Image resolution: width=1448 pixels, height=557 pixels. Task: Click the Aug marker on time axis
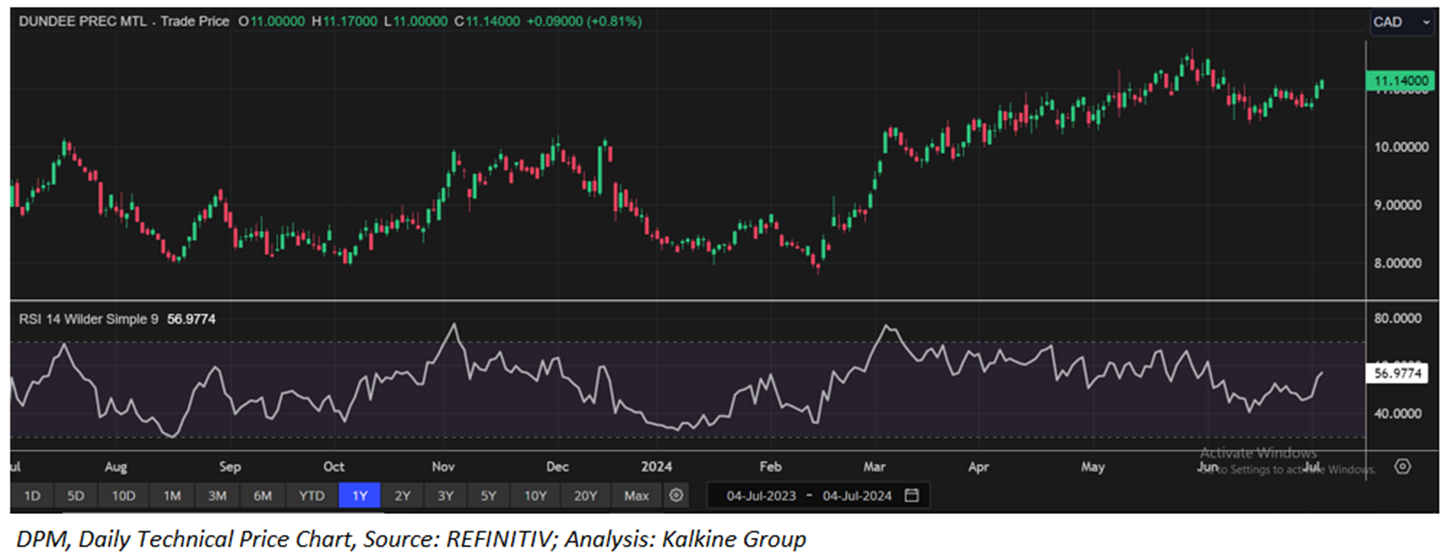click(116, 467)
